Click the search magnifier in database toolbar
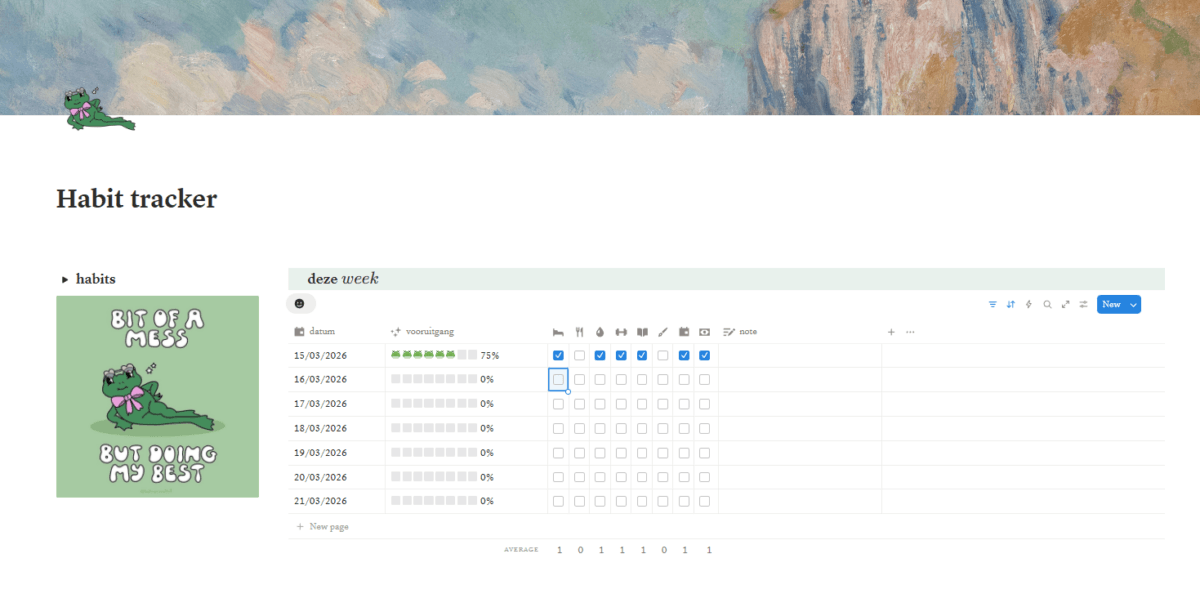Screen dimensions: 1200x603 (1047, 304)
